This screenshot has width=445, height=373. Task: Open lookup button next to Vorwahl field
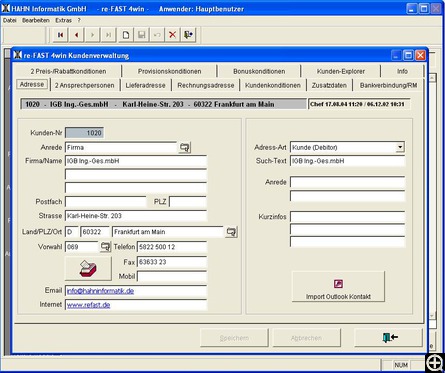105,247
